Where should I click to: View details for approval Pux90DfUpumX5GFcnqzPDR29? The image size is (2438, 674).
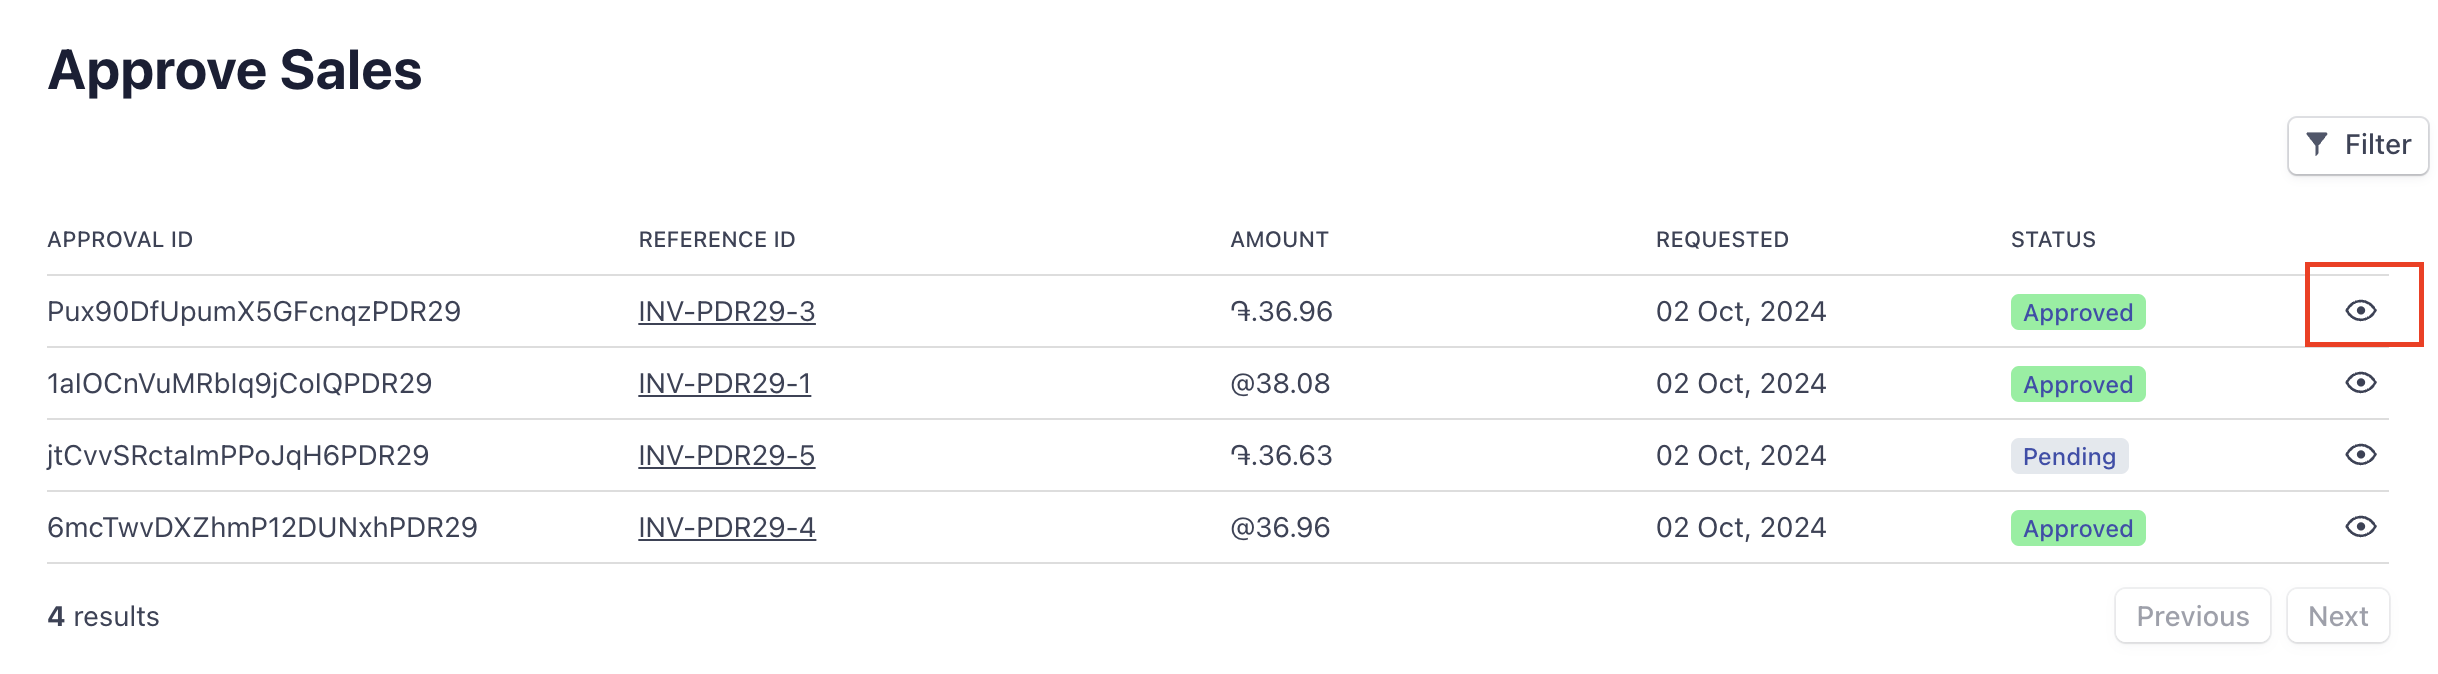click(x=2360, y=311)
